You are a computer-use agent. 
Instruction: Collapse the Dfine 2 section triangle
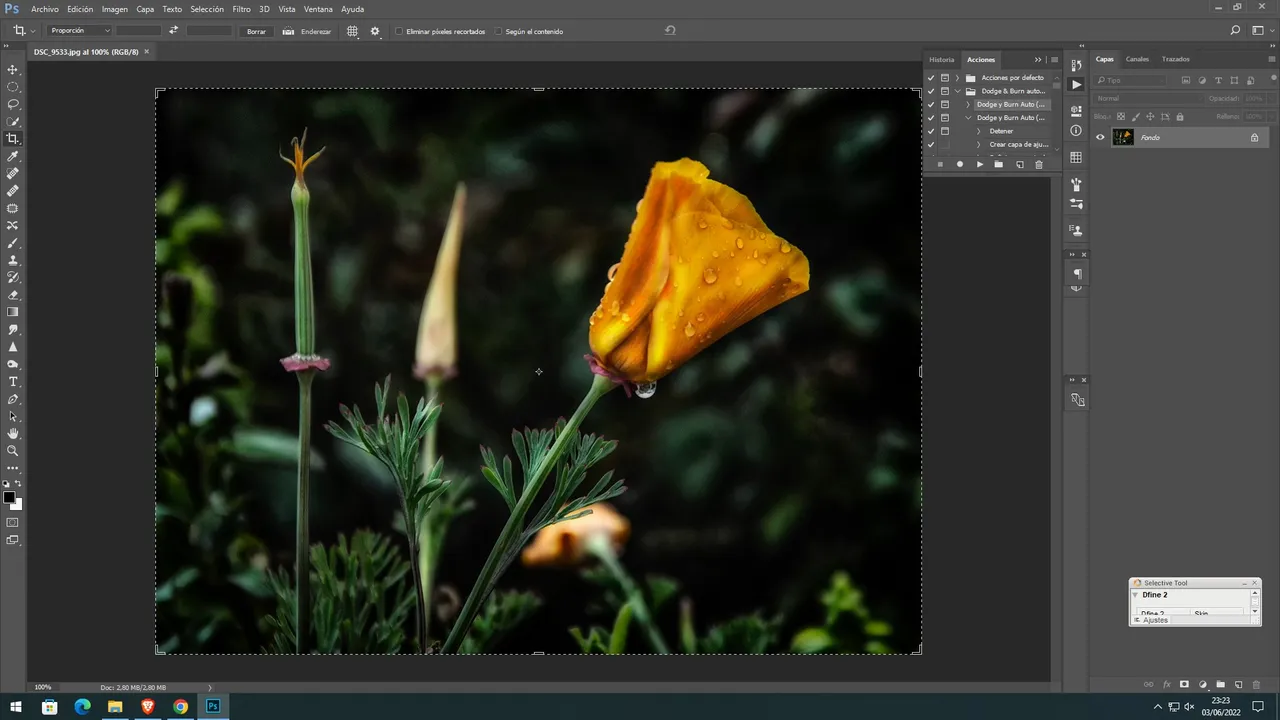1136,595
